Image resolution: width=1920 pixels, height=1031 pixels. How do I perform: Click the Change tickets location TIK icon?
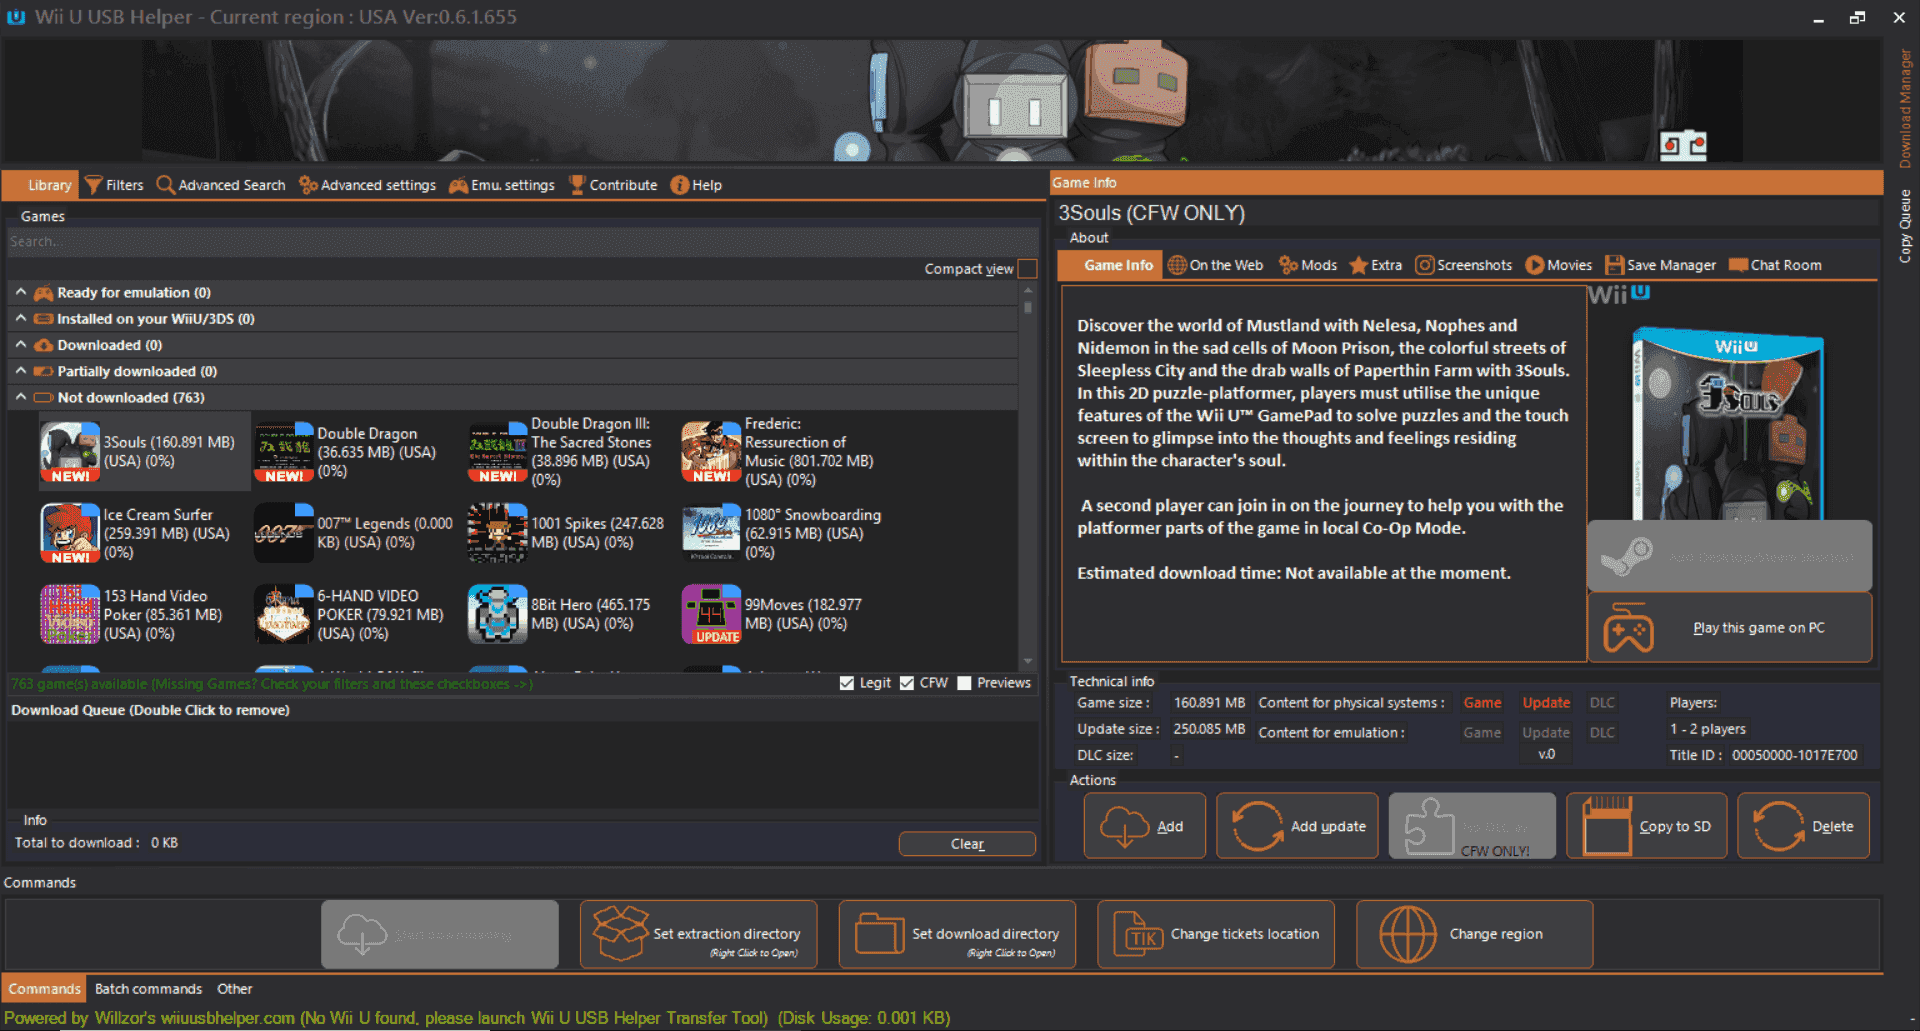pyautogui.click(x=1138, y=933)
